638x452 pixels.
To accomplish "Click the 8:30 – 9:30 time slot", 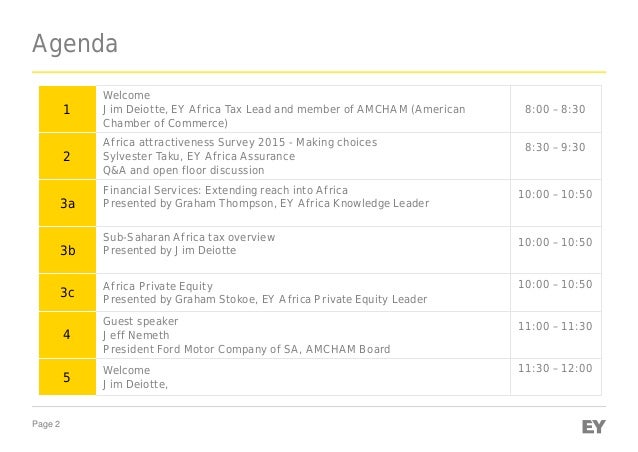I will point(555,147).
